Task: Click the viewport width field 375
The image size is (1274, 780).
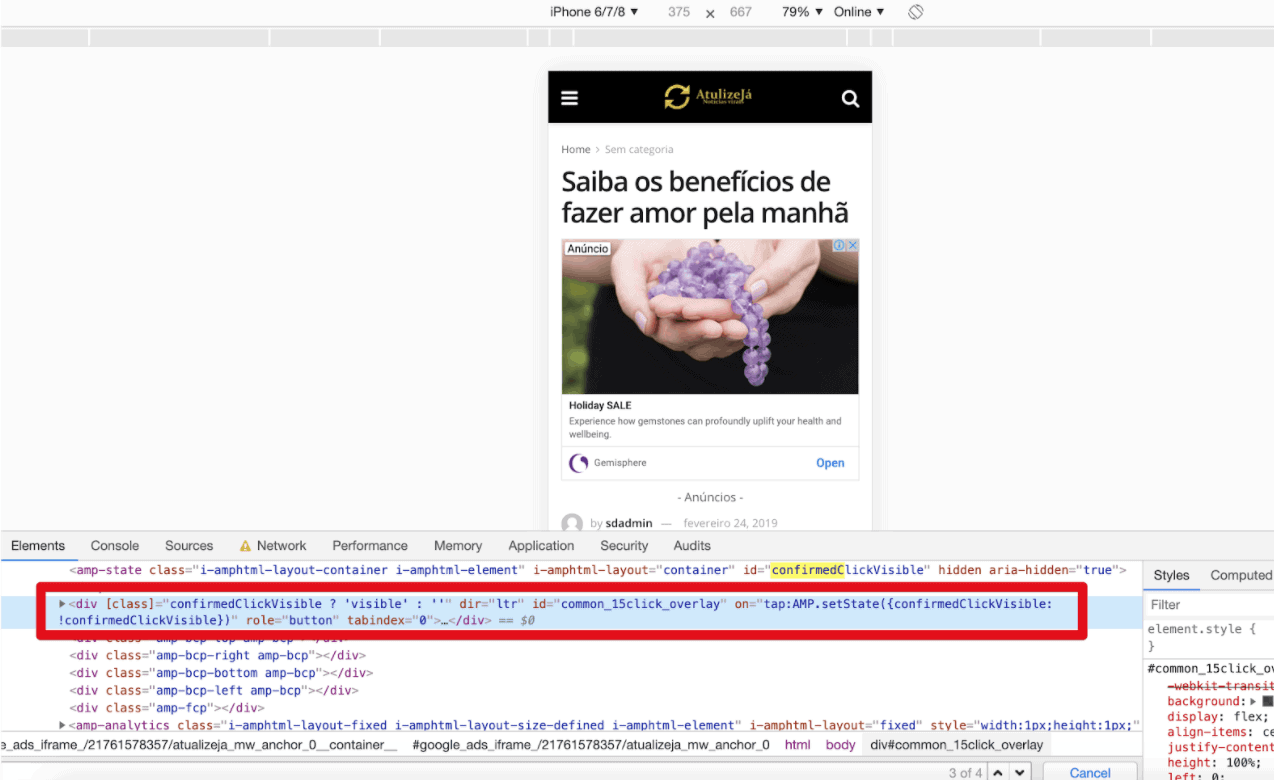Action: (679, 12)
